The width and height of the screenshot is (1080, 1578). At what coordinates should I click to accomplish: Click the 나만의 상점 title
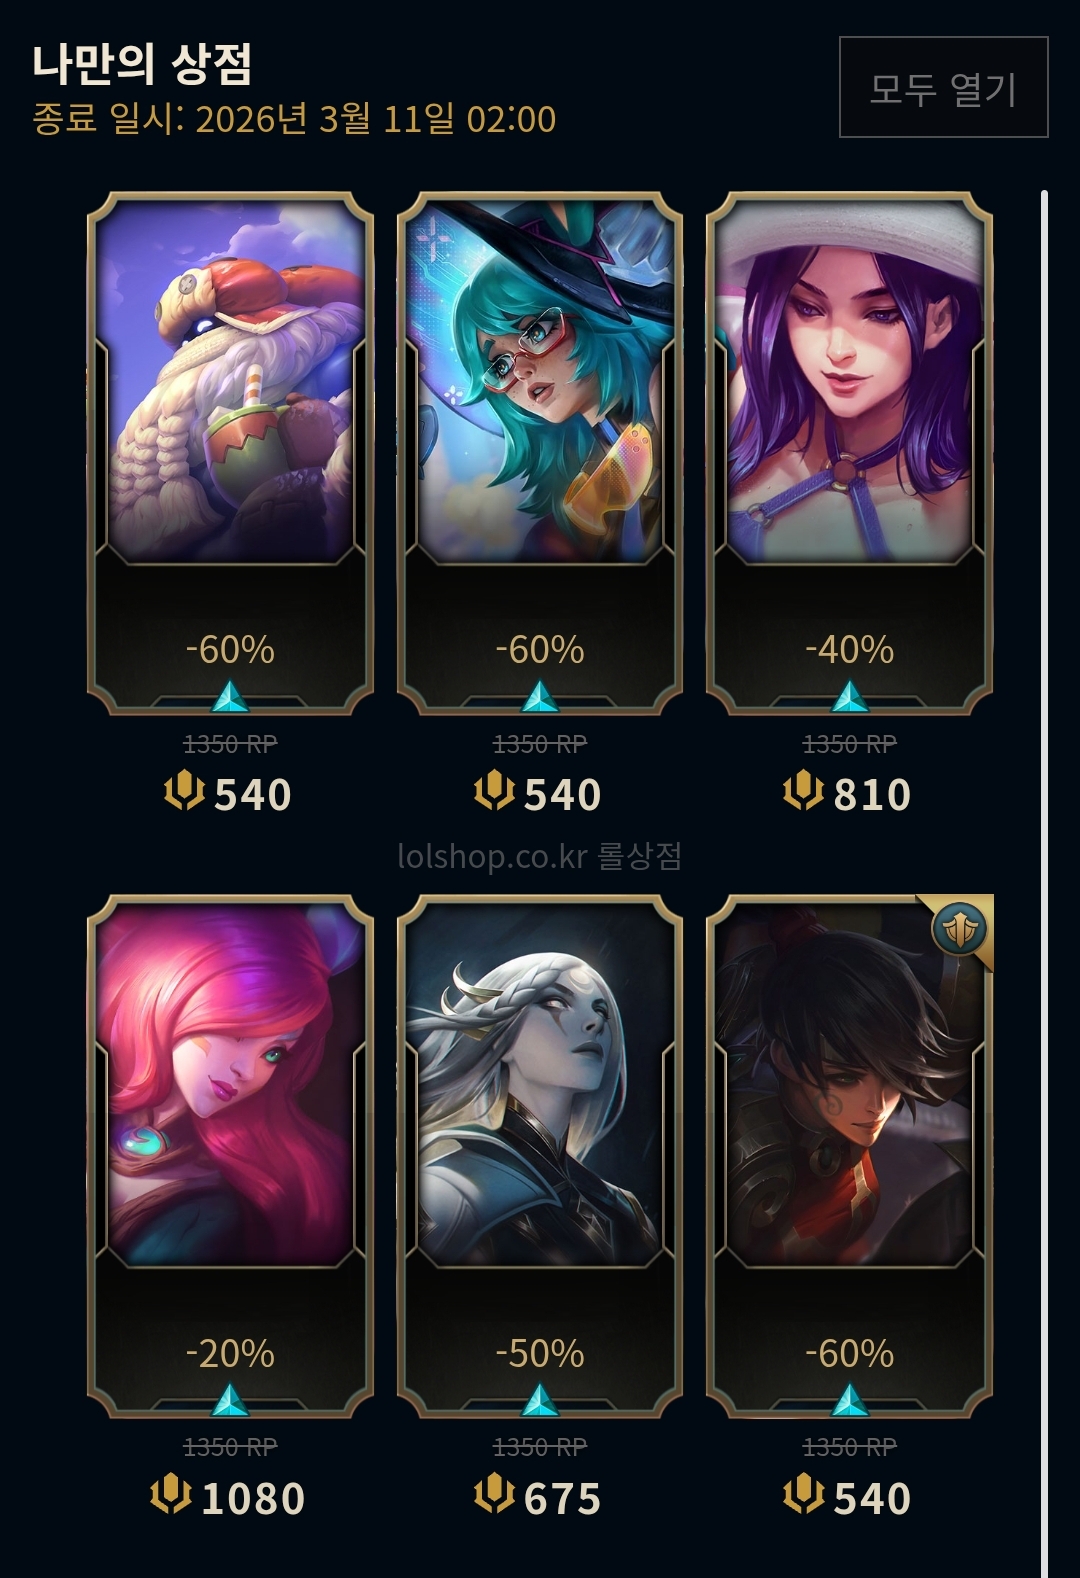coord(142,63)
